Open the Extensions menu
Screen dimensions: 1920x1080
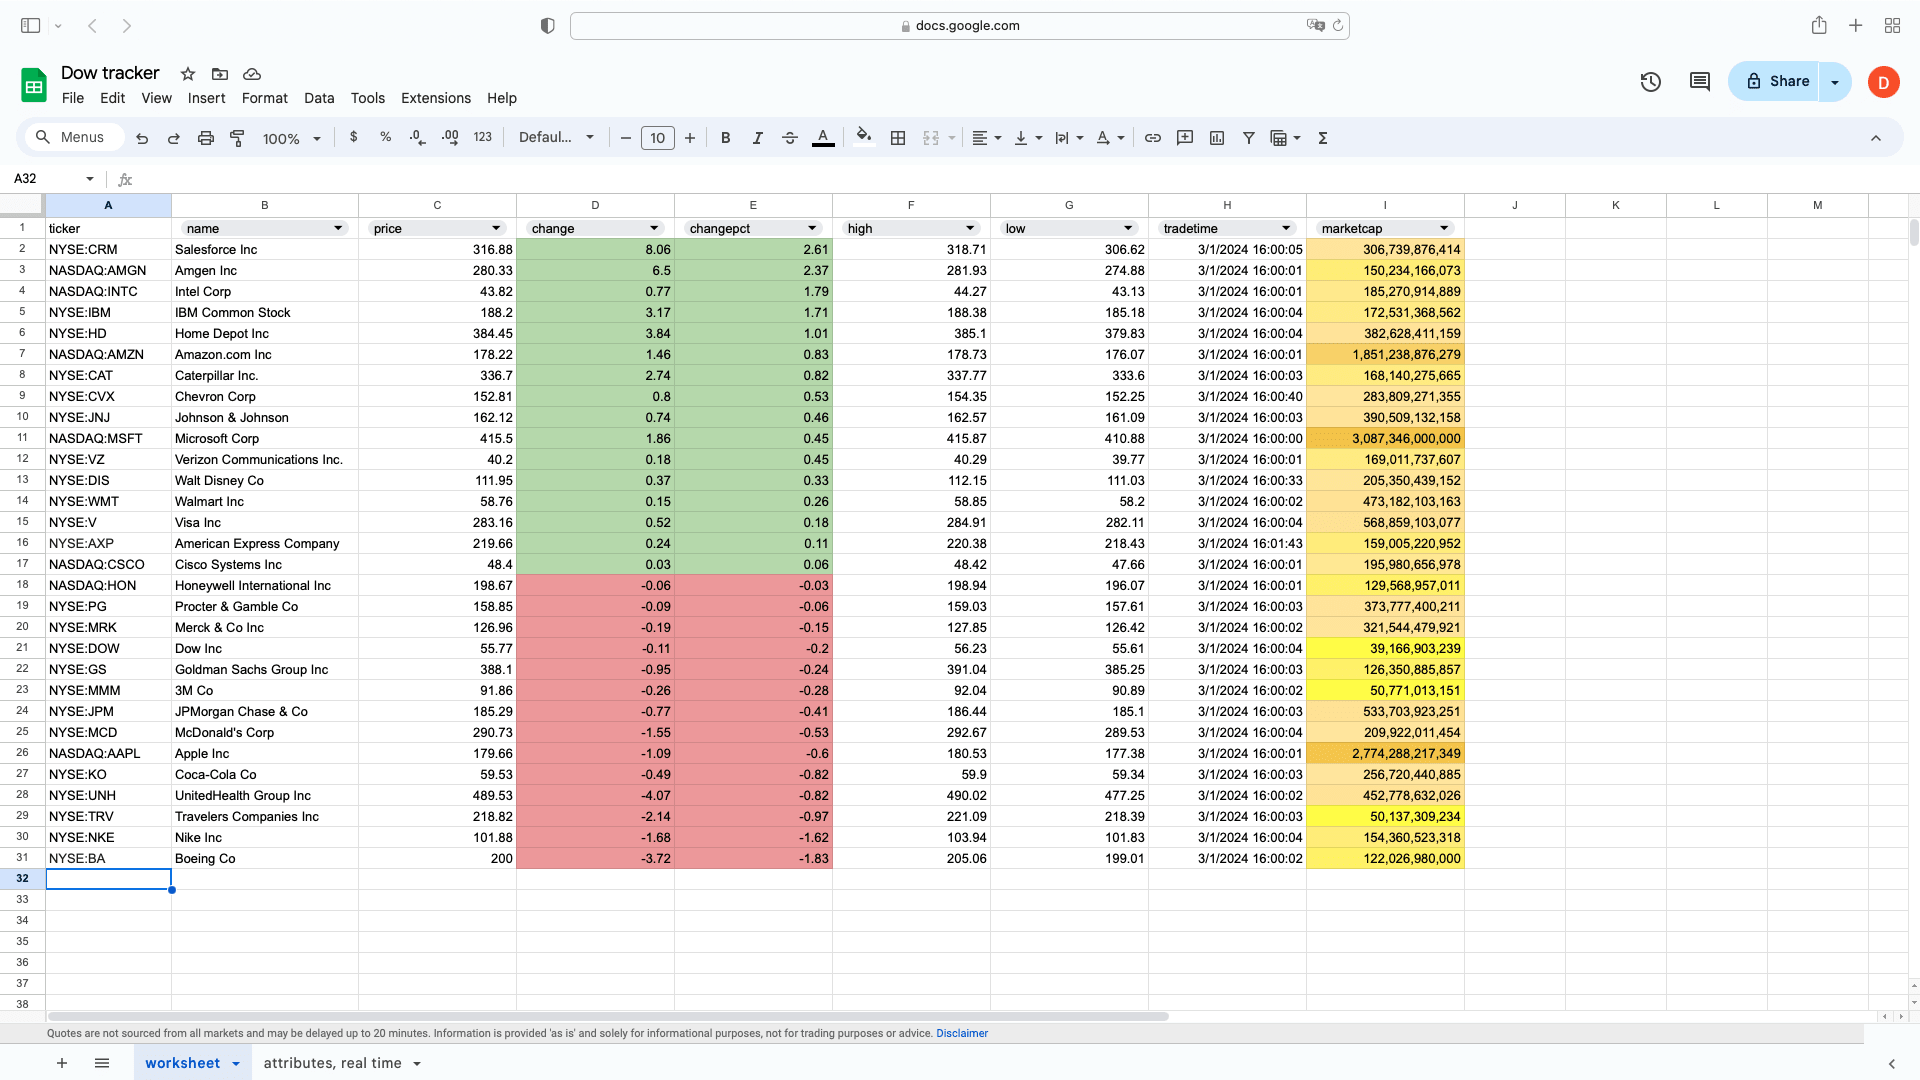[435, 98]
